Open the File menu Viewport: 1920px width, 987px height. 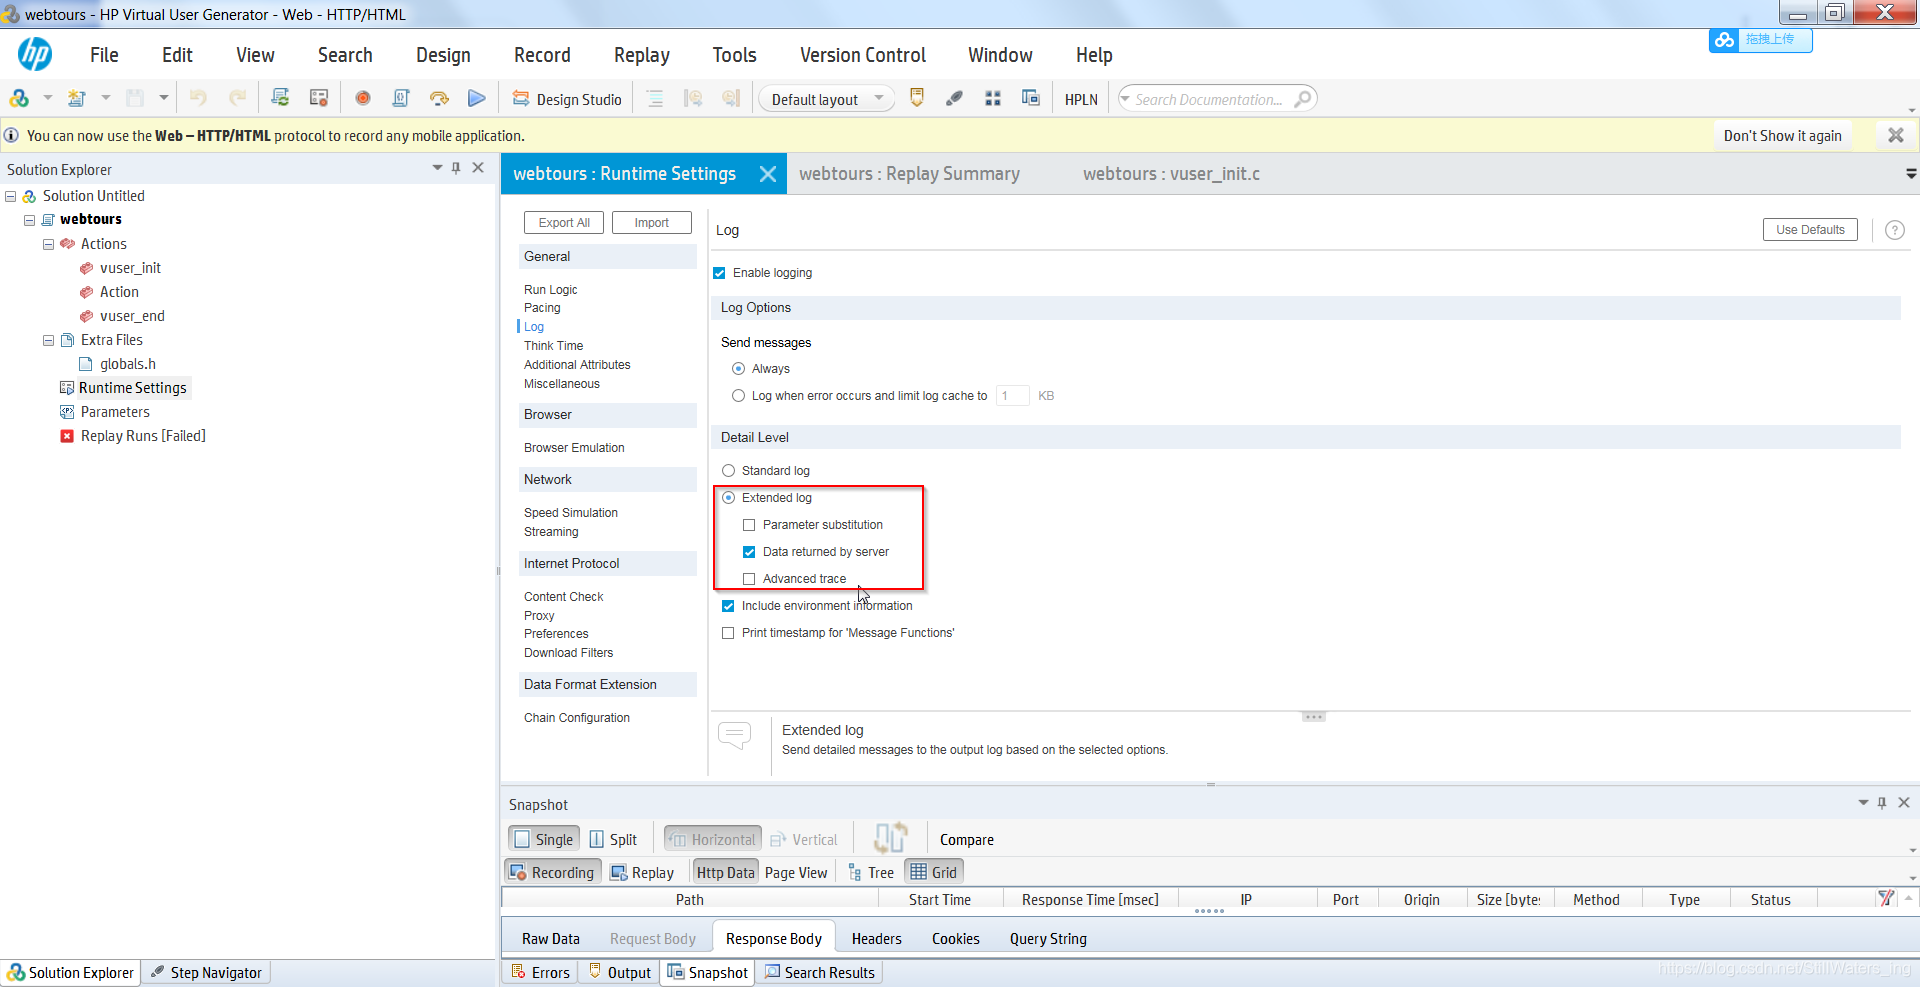tap(104, 55)
